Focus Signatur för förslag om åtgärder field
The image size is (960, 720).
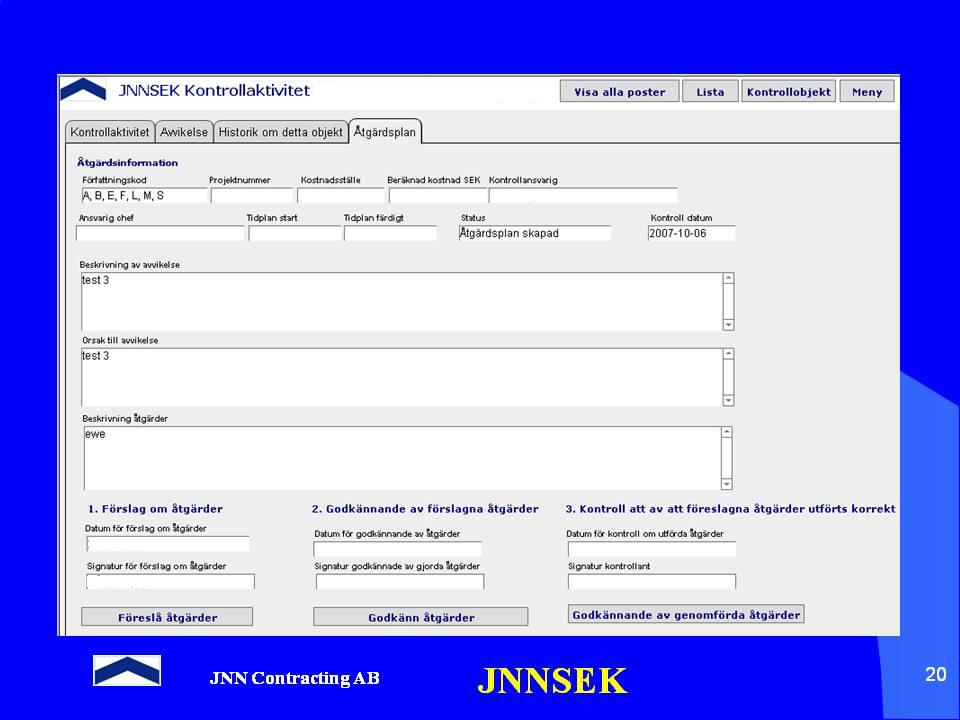170,582
